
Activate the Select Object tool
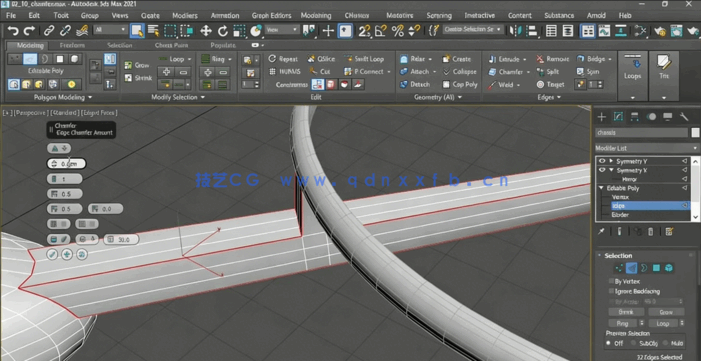click(x=137, y=31)
